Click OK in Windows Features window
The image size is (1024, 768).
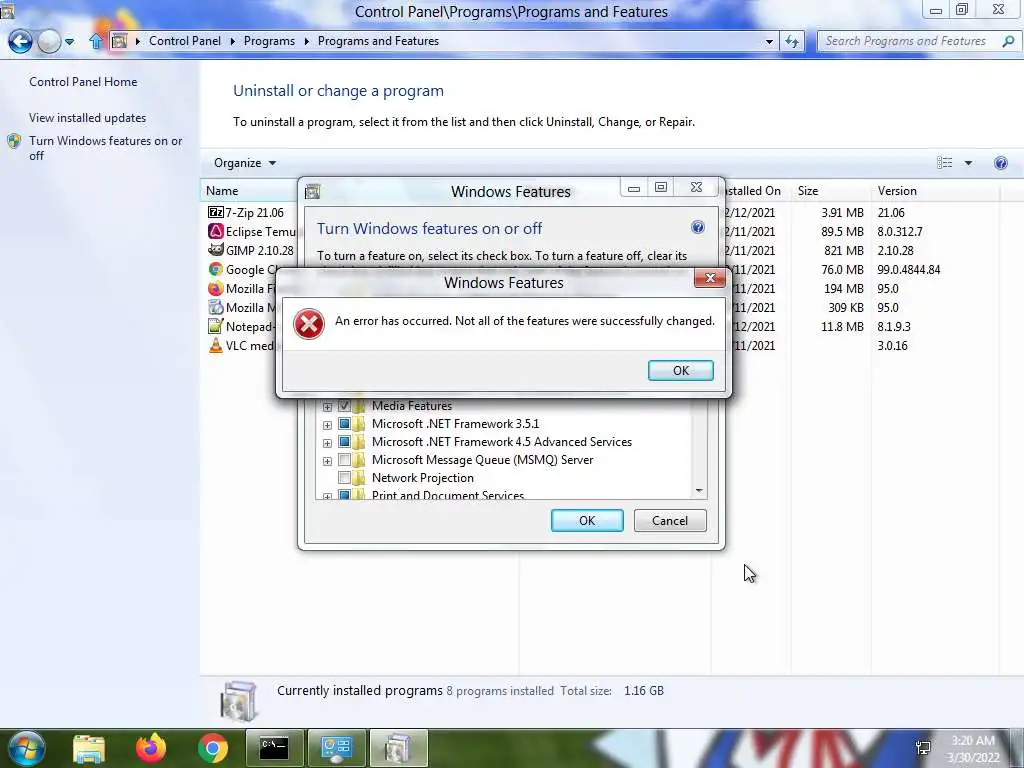click(586, 520)
